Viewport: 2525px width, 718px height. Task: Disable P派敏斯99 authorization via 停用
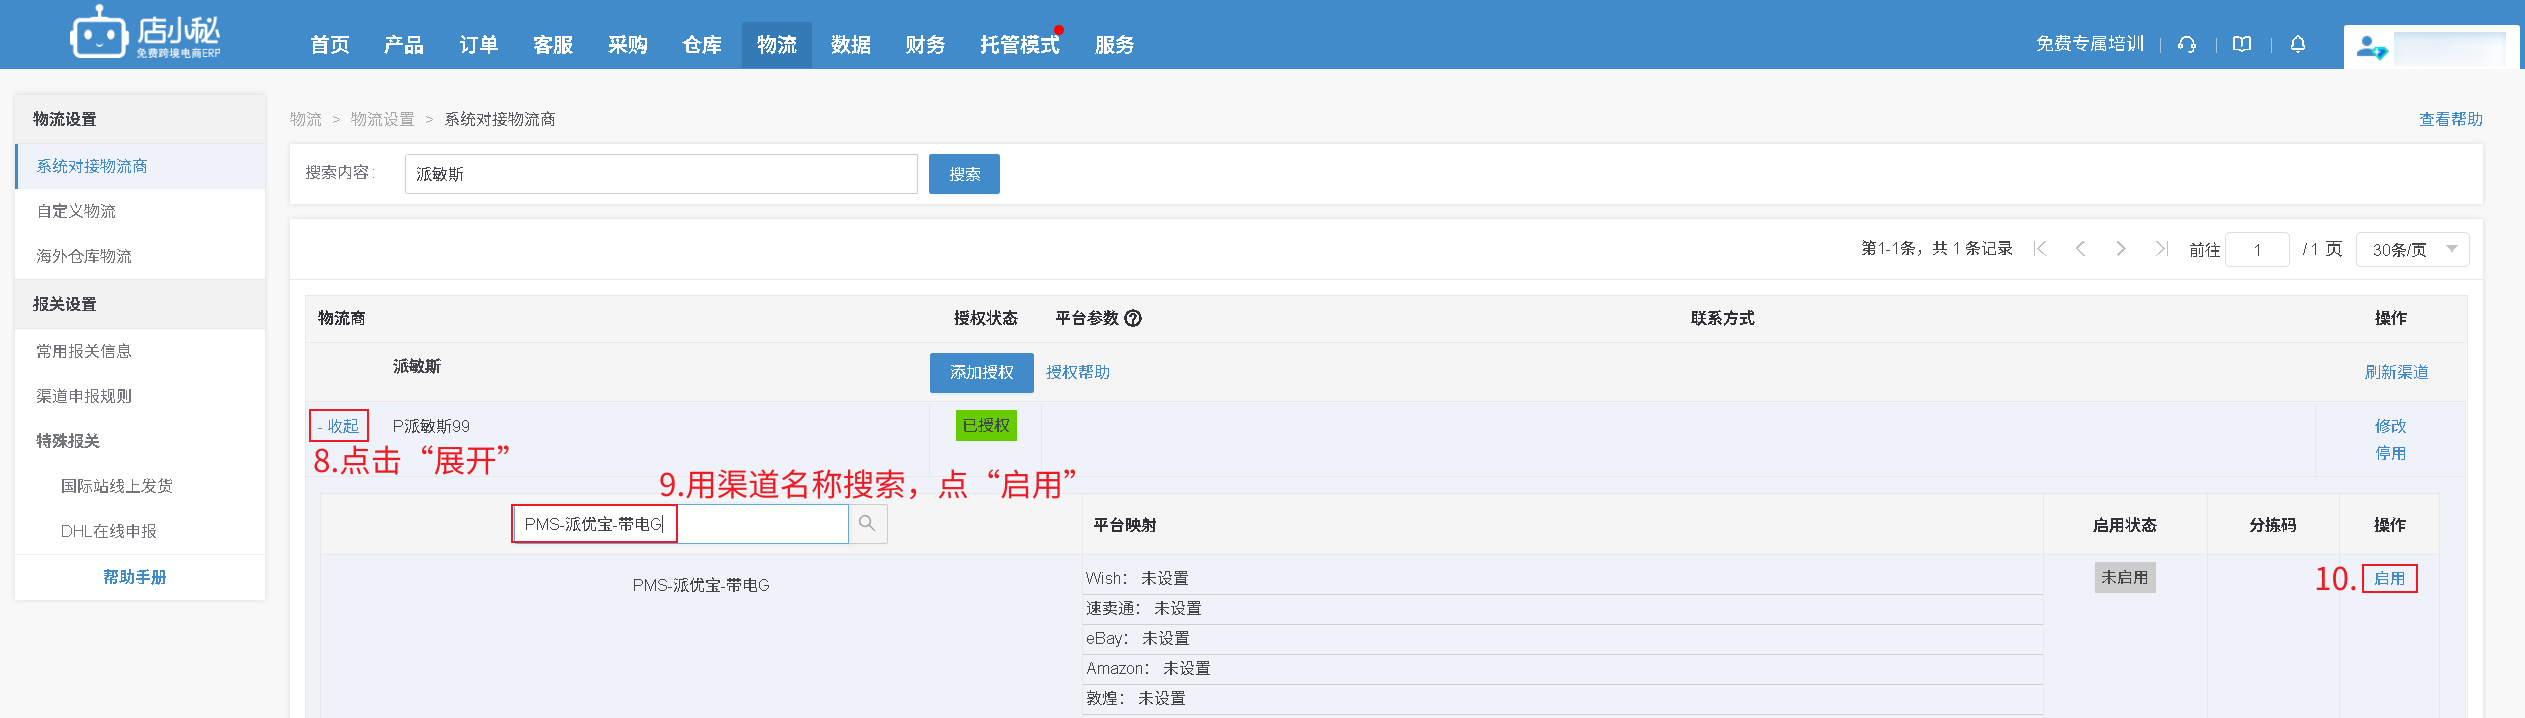click(2390, 453)
